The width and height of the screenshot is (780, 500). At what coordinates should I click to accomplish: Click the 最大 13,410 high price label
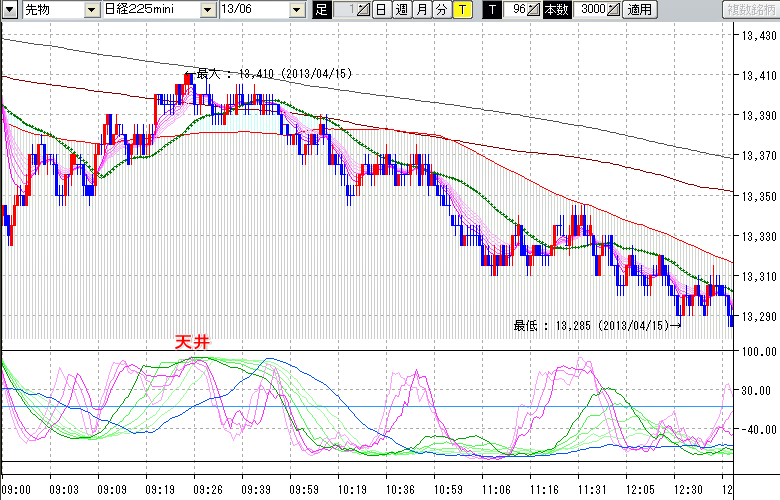[x=268, y=74]
